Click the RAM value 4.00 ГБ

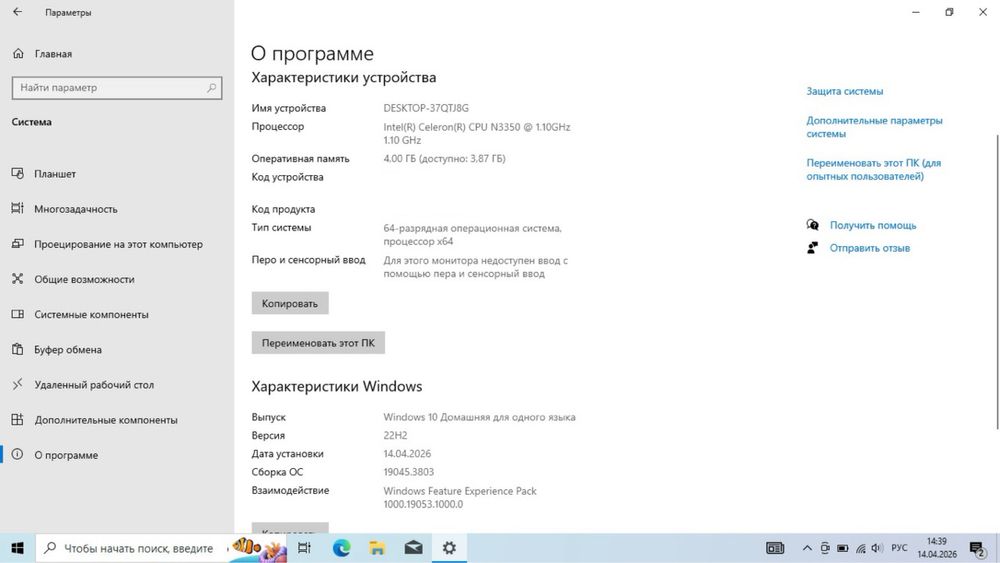(x=444, y=158)
